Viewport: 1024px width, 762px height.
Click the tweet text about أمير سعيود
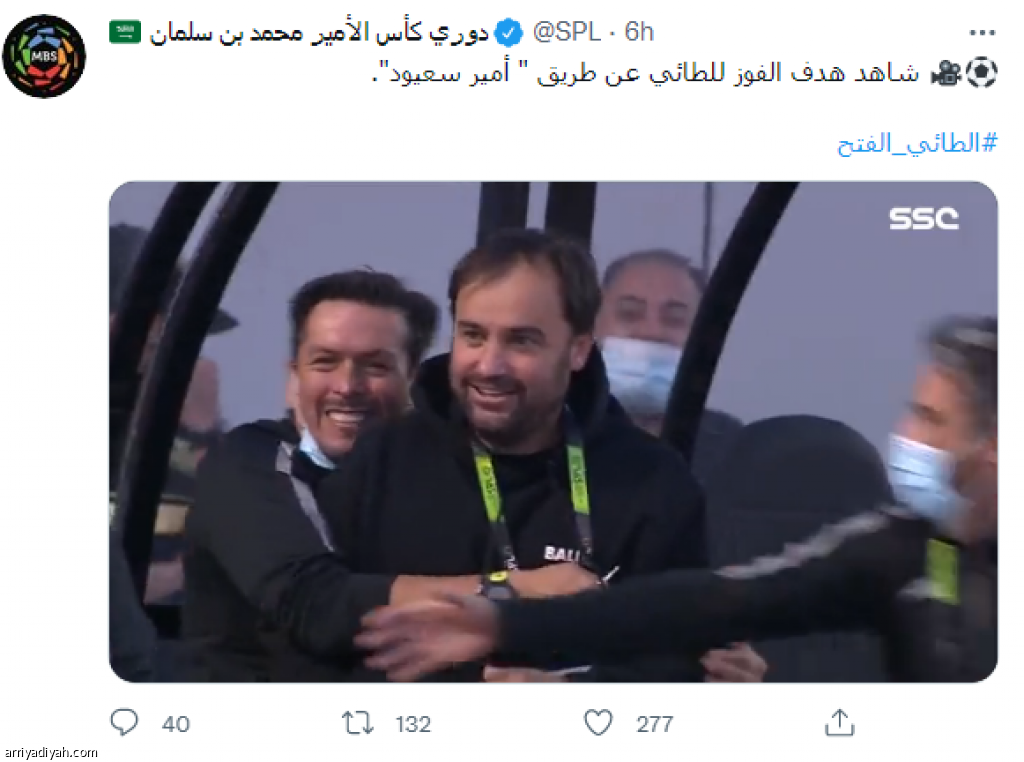[645, 72]
